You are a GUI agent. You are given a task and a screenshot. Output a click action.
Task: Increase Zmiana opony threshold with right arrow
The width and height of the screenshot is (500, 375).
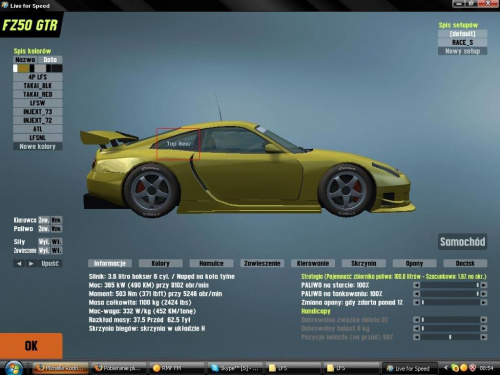pos(483,302)
